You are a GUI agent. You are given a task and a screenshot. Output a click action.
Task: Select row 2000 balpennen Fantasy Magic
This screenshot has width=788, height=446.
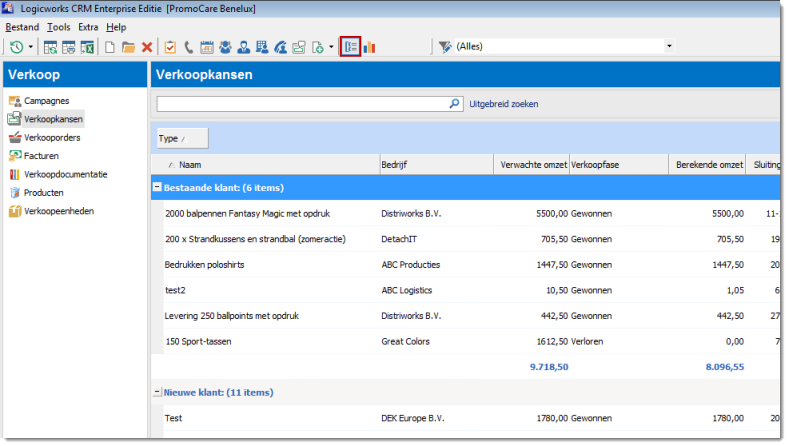click(465, 214)
